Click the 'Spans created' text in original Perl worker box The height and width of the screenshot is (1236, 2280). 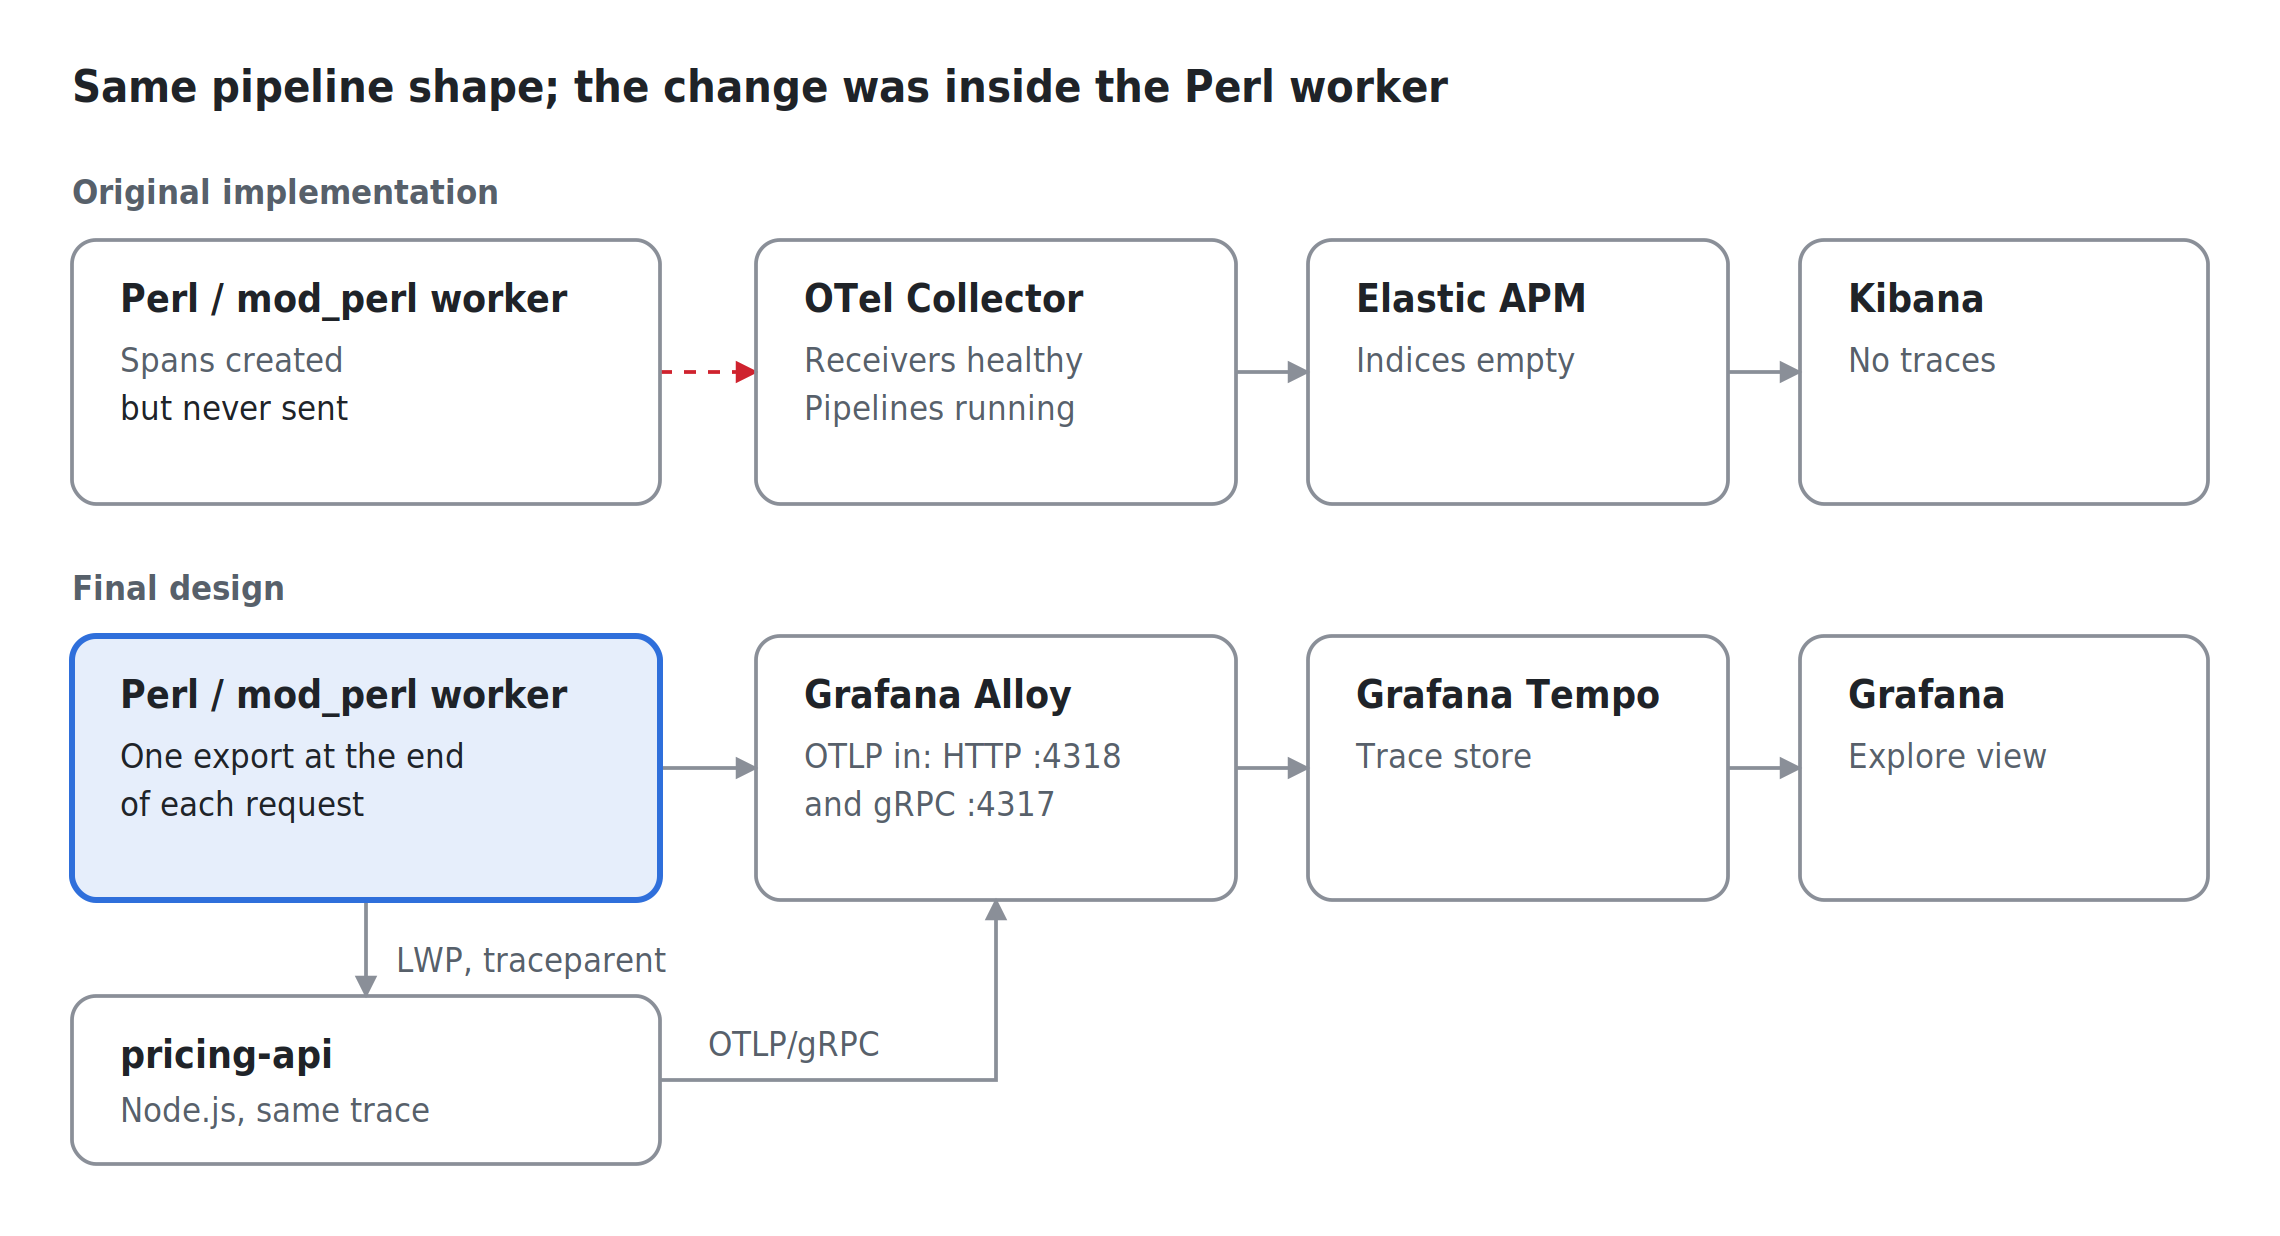point(231,360)
